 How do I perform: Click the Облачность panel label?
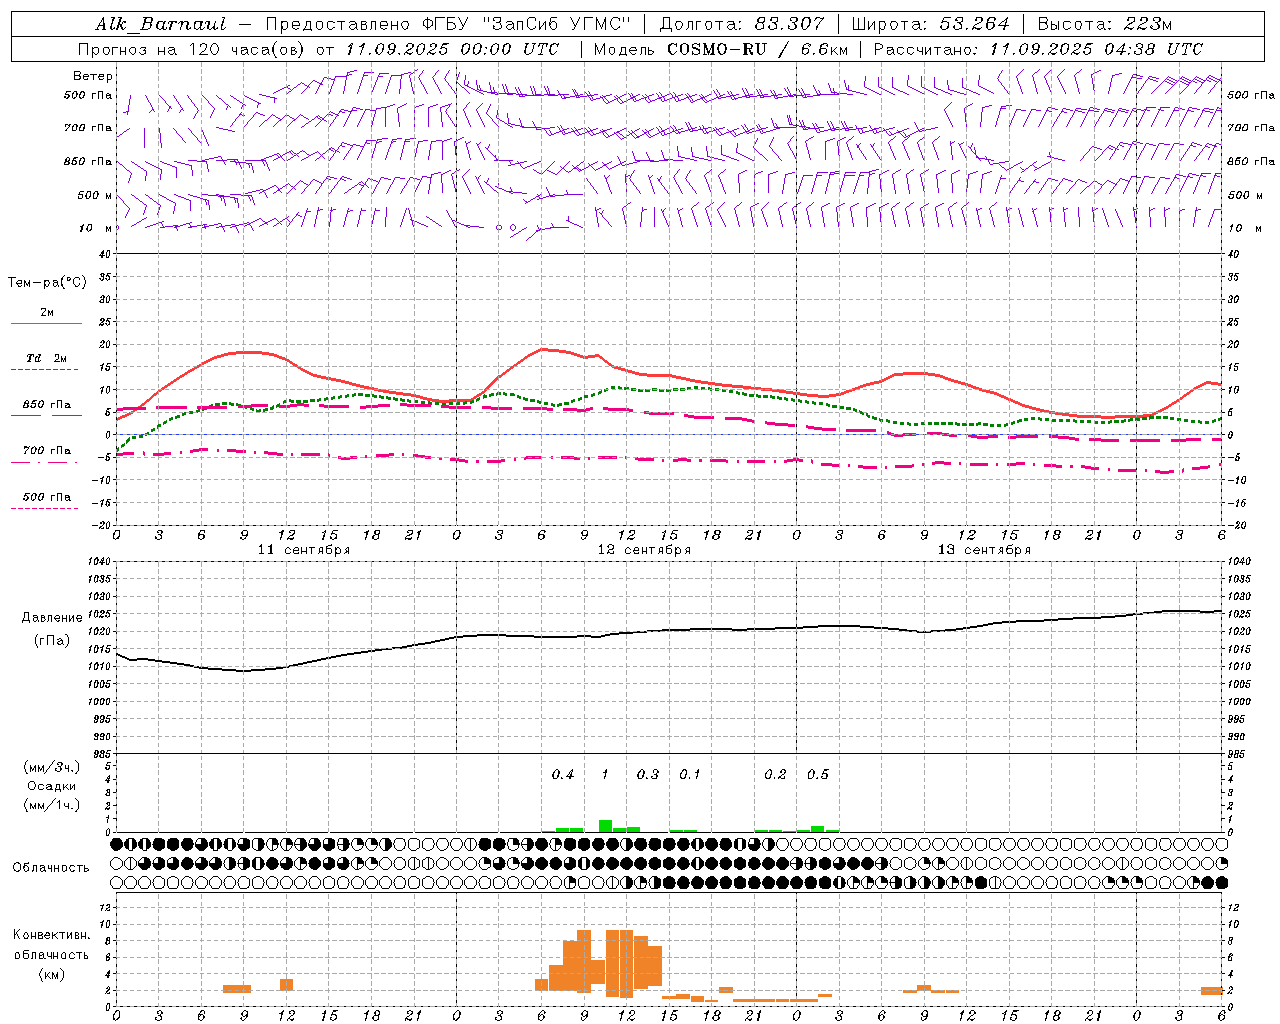[51, 868]
